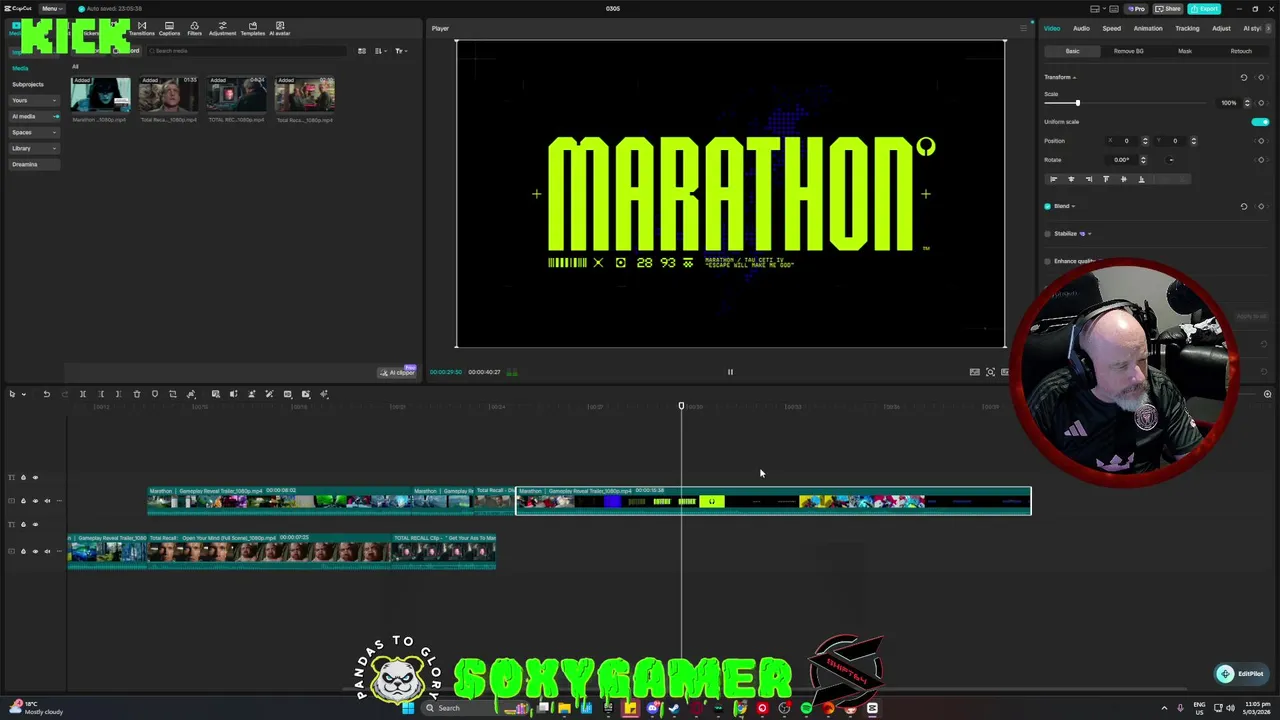Image resolution: width=1280 pixels, height=720 pixels.
Task: Click the sparkle AI icon in timeline toolbar
Action: click(324, 394)
